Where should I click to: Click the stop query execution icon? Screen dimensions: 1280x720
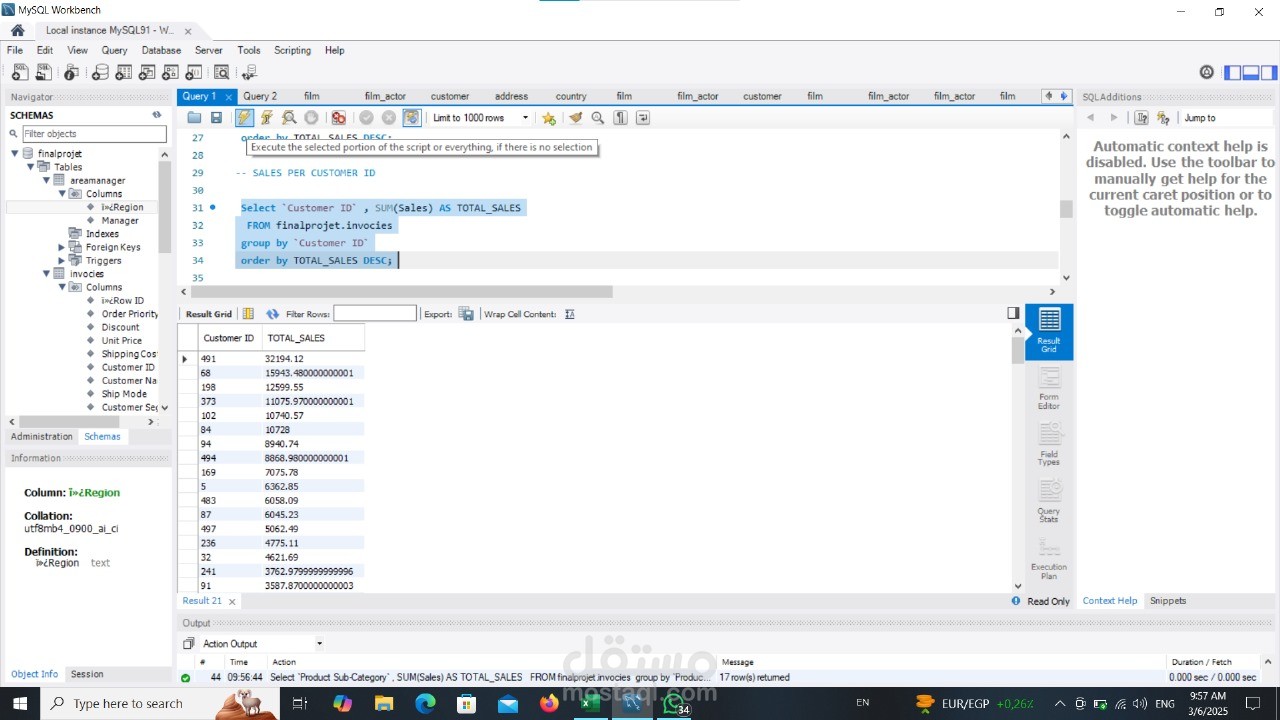coord(311,118)
